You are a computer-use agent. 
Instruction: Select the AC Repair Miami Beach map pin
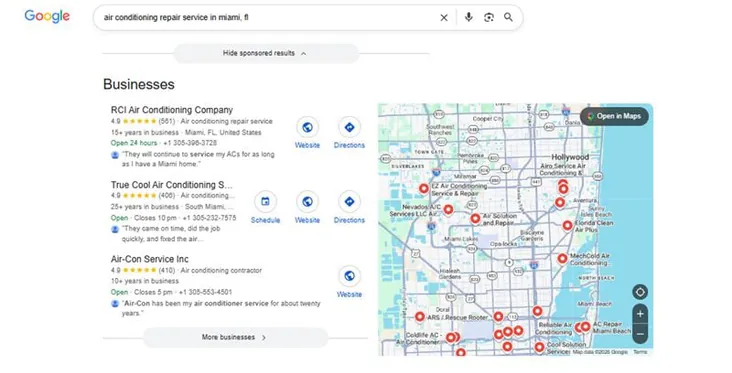(585, 327)
